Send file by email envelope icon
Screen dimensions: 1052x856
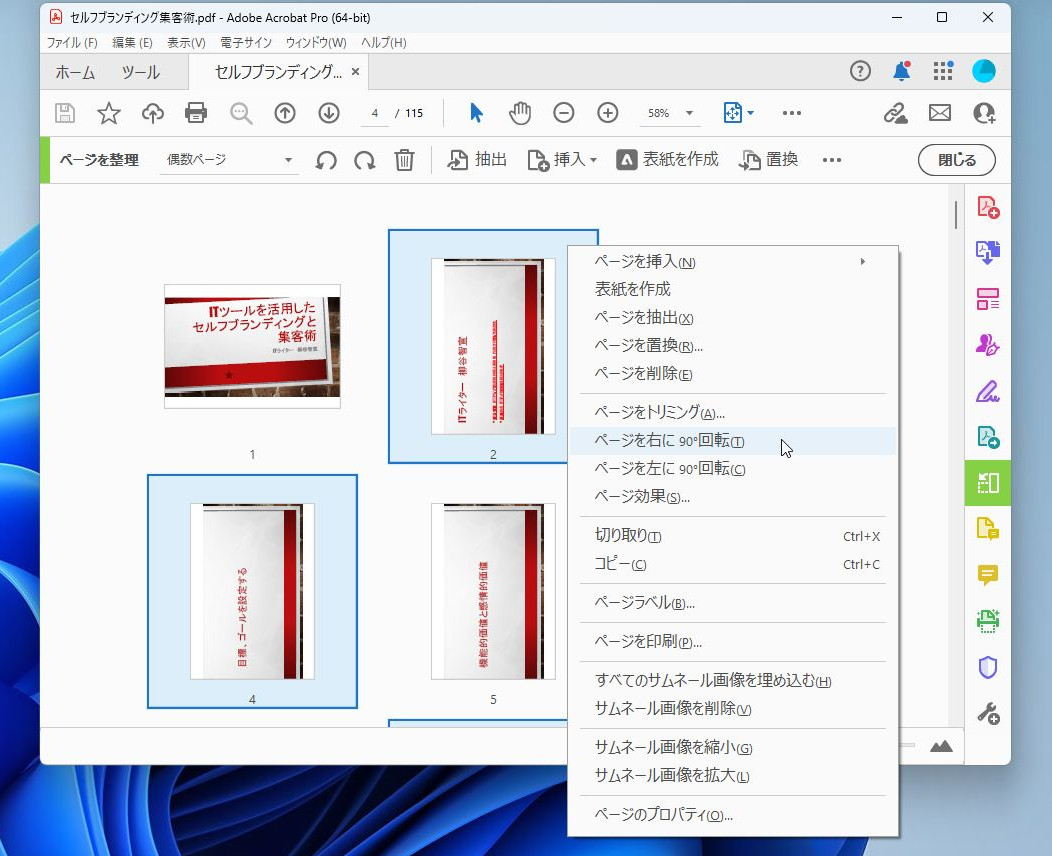coord(940,113)
